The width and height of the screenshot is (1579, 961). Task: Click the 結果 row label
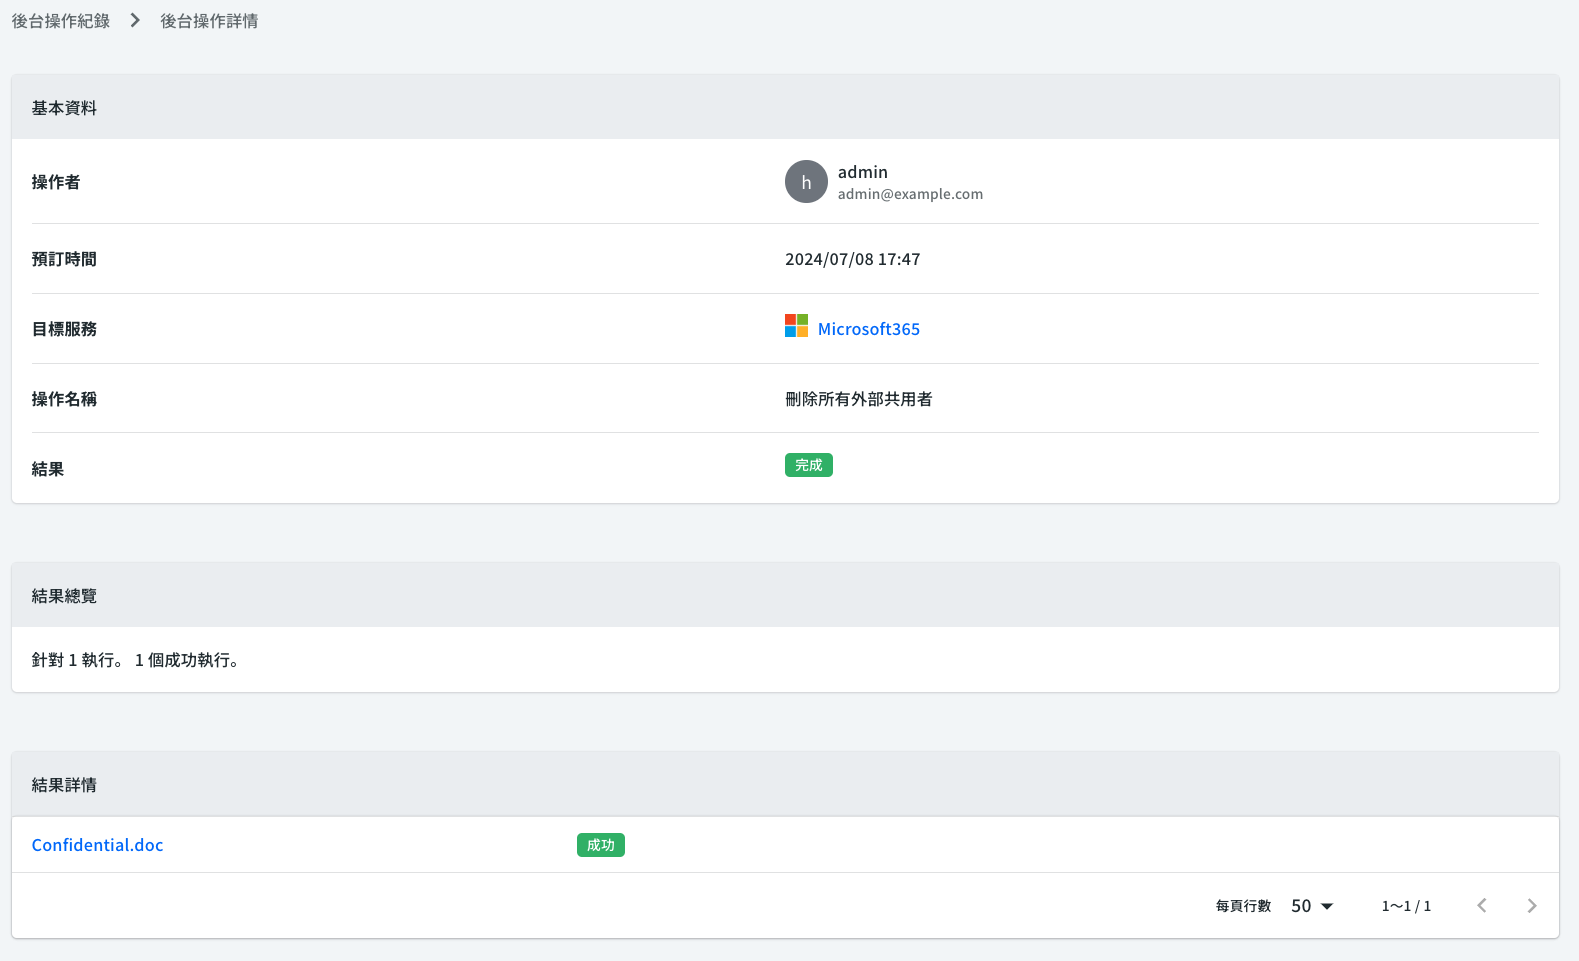click(x=48, y=469)
